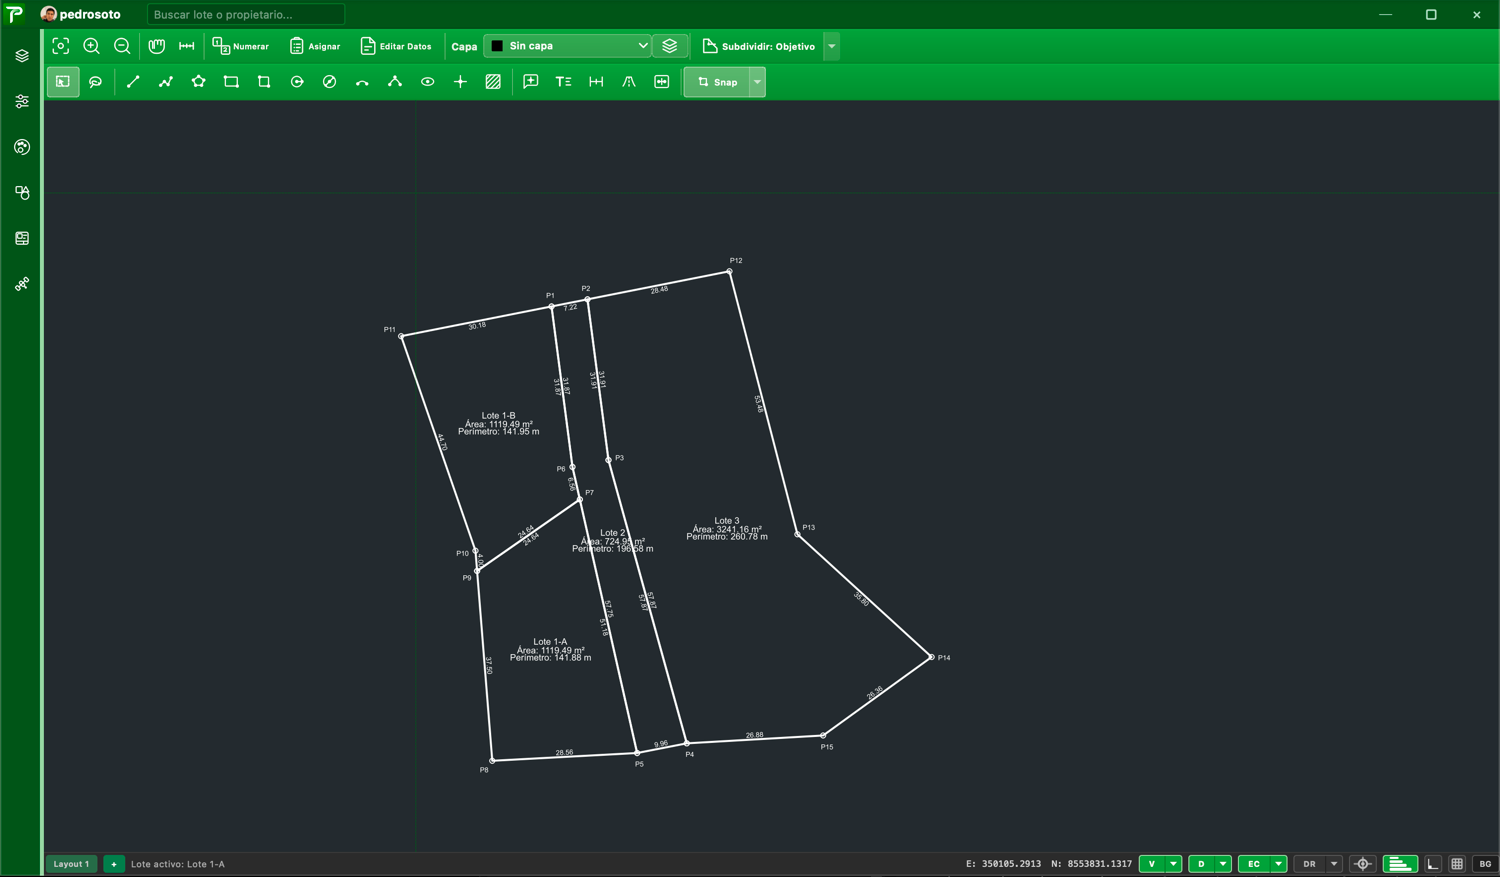The width and height of the screenshot is (1500, 877).
Task: Toggle the V status button
Action: pos(1152,864)
